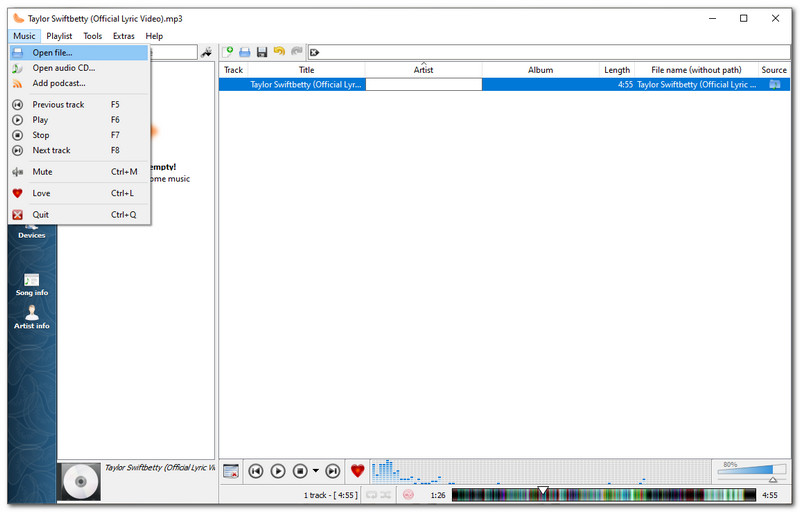Select the Play entry in the Music menu
Image resolution: width=800 pixels, height=512 pixels.
point(79,120)
